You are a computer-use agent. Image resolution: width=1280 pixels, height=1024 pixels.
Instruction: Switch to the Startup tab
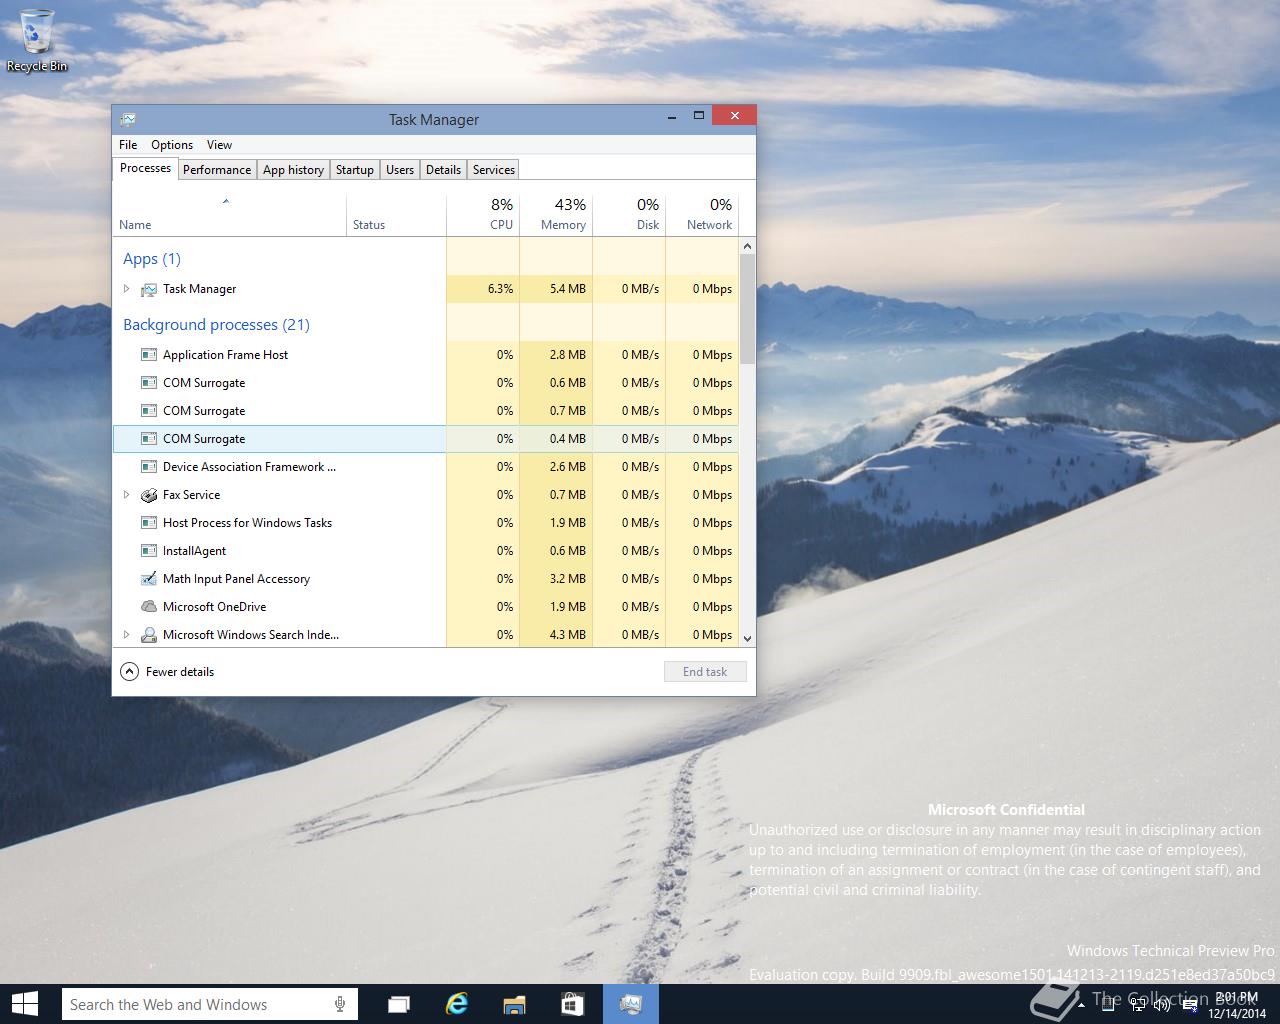(354, 170)
